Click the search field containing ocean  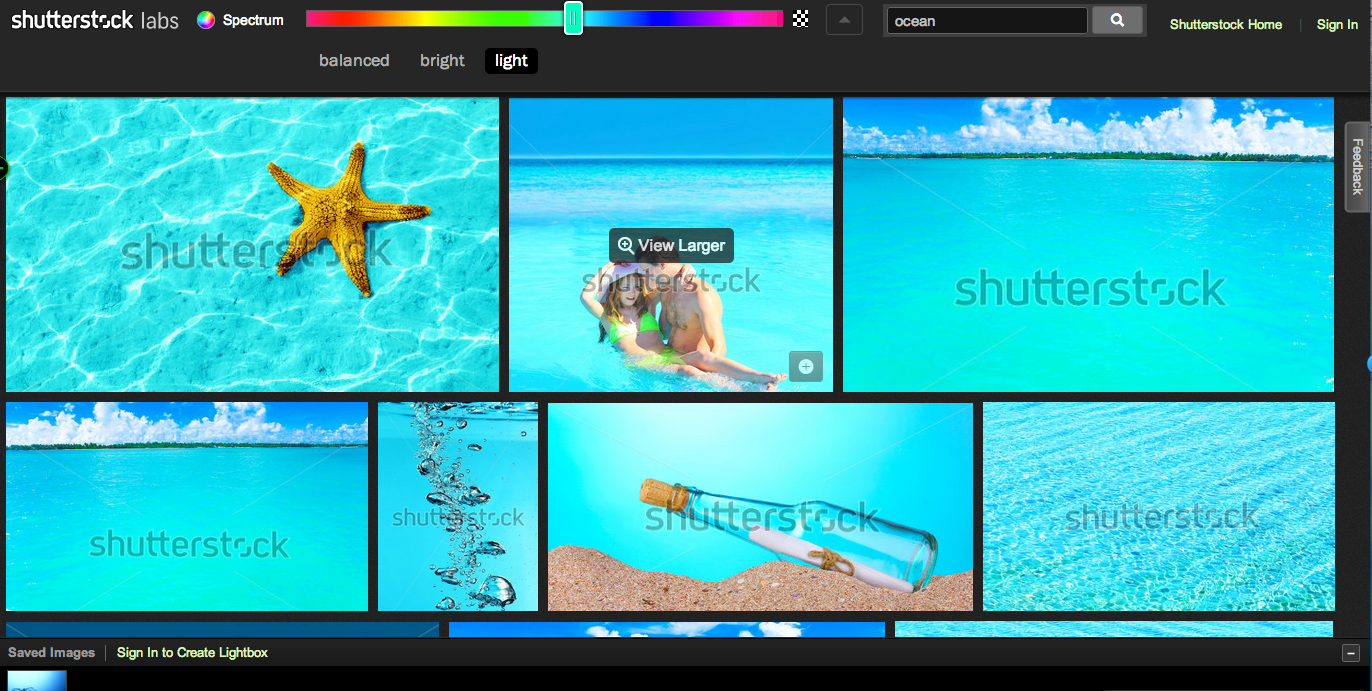coord(986,21)
